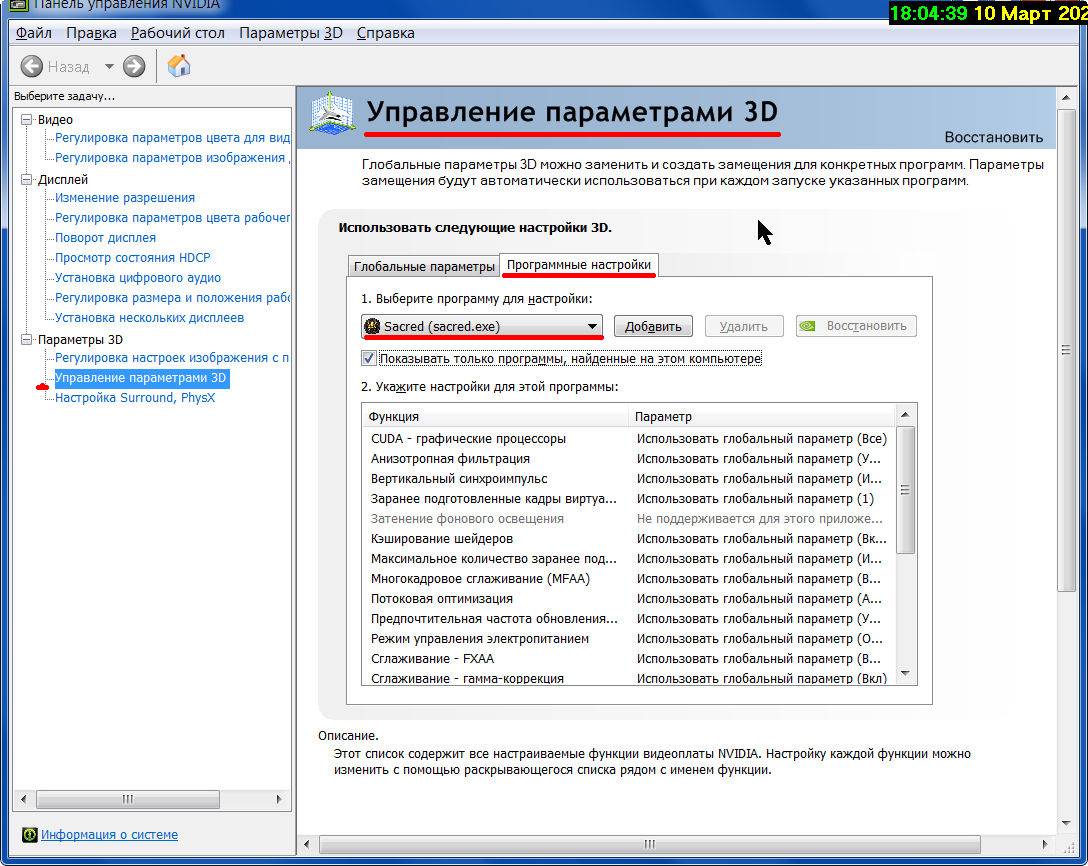Select Регулировка размера и положения item
The image size is (1088, 866).
point(172,298)
